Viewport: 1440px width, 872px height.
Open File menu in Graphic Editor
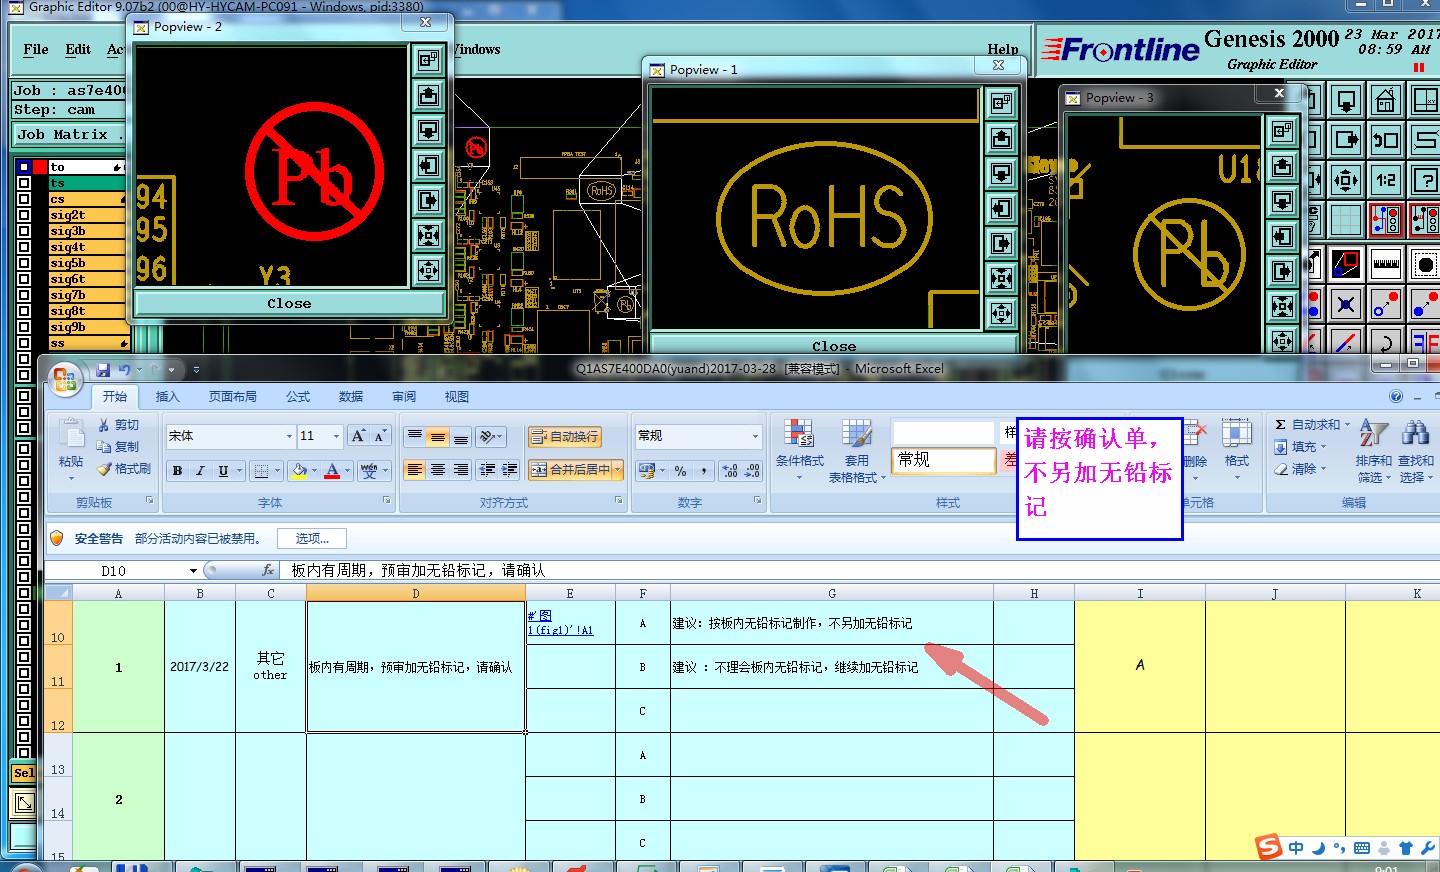[x=36, y=49]
